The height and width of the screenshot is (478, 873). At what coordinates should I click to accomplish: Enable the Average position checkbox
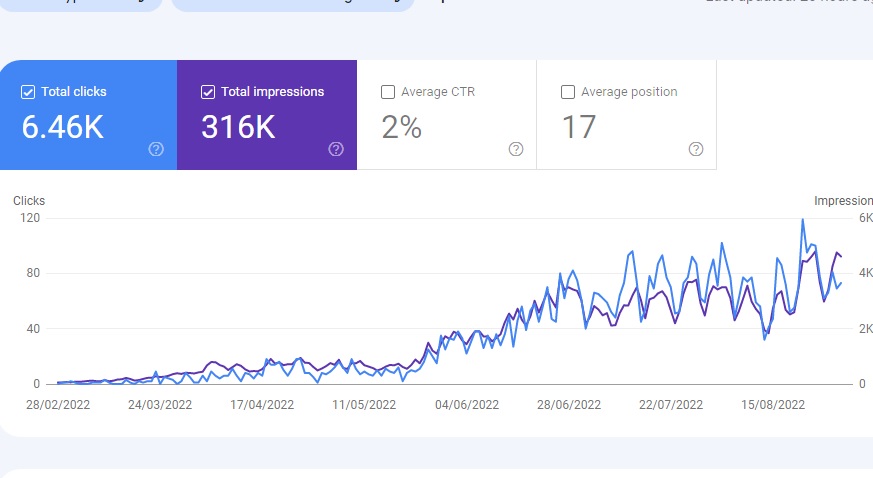(x=568, y=92)
